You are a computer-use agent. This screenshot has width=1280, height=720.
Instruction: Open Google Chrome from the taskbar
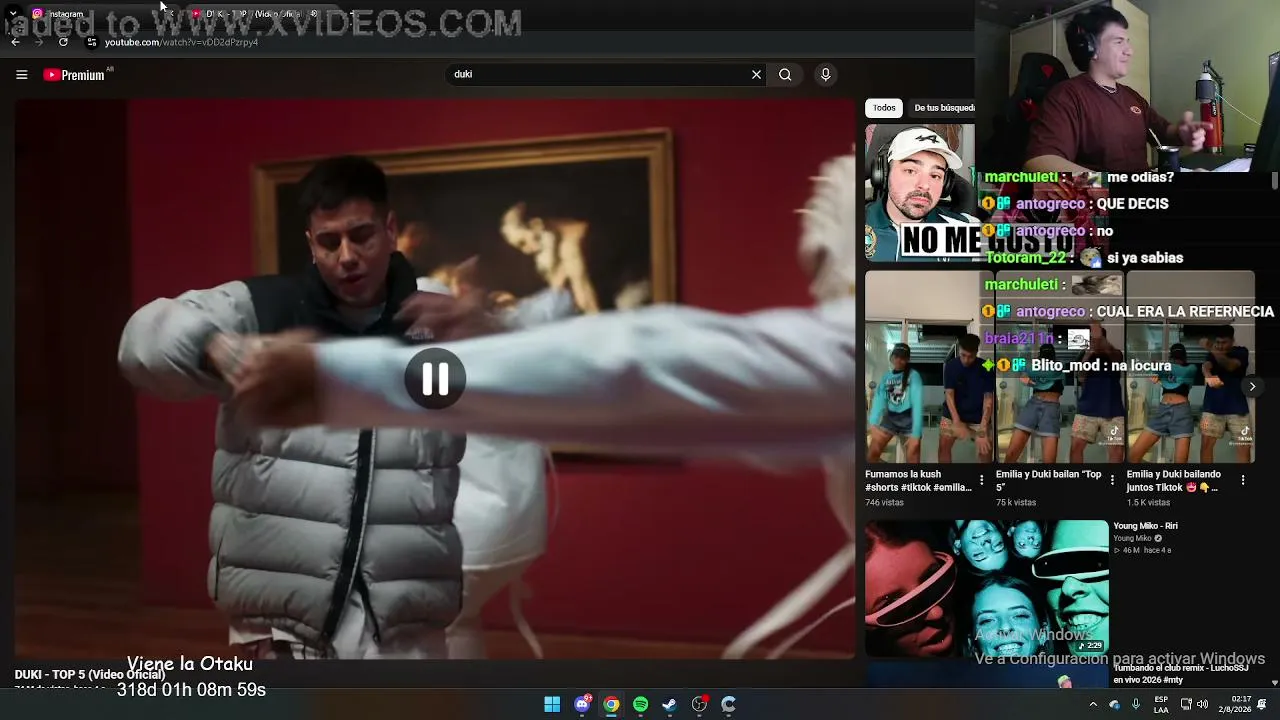pos(611,704)
